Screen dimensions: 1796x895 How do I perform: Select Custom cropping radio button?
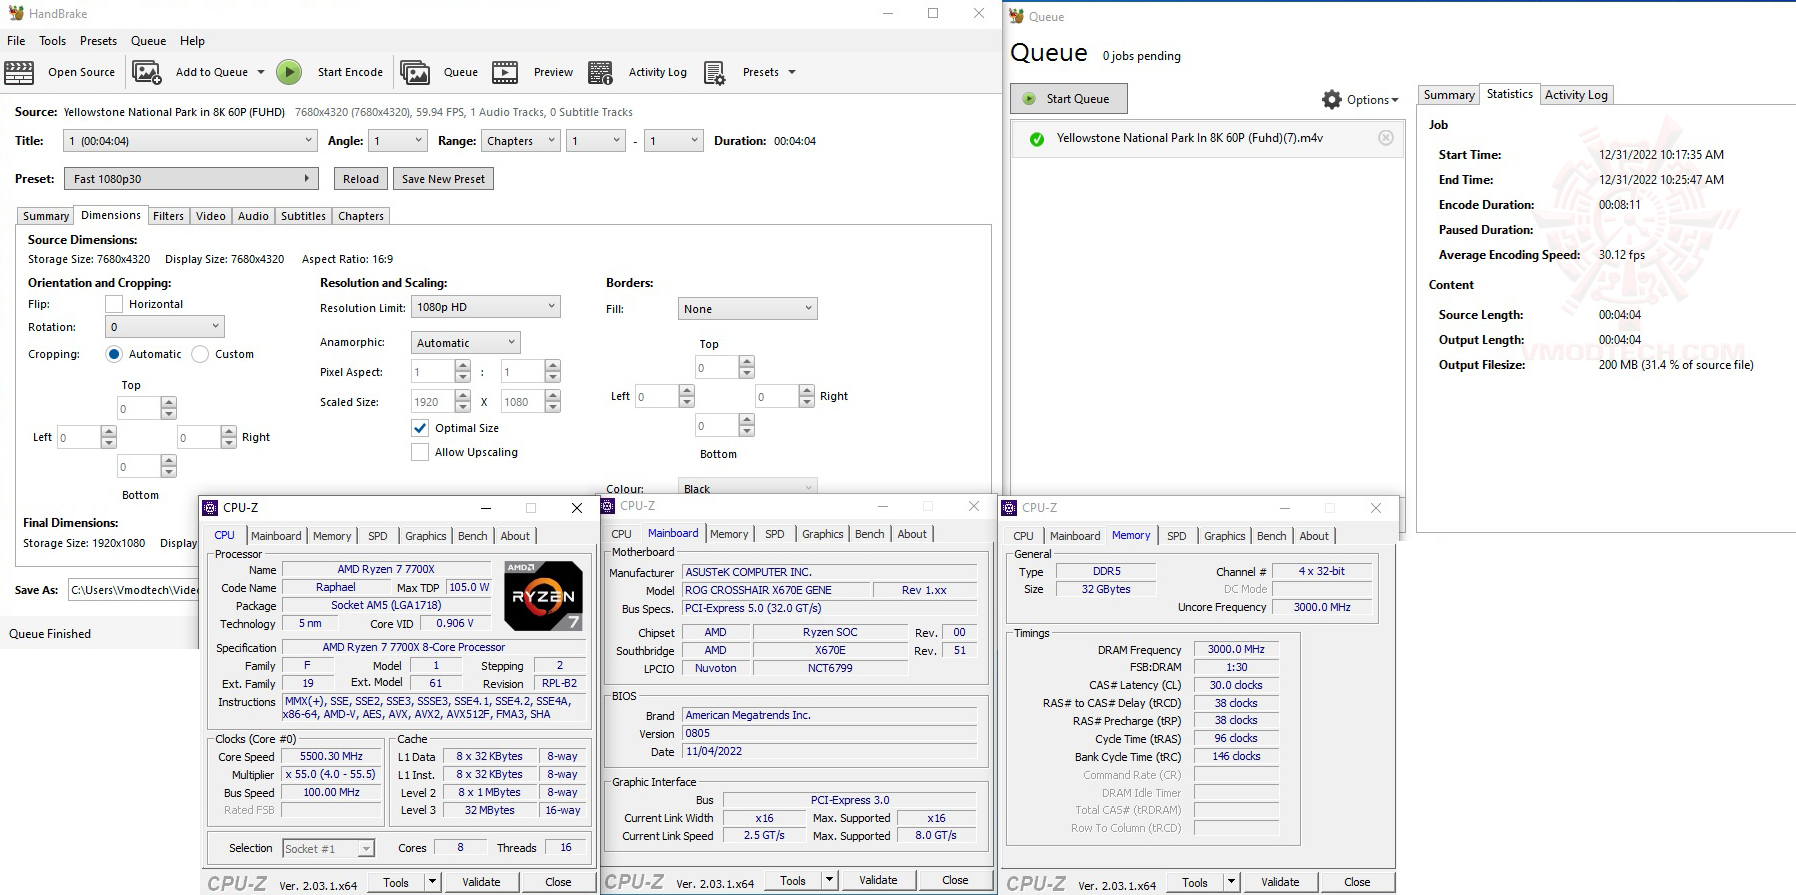(200, 354)
